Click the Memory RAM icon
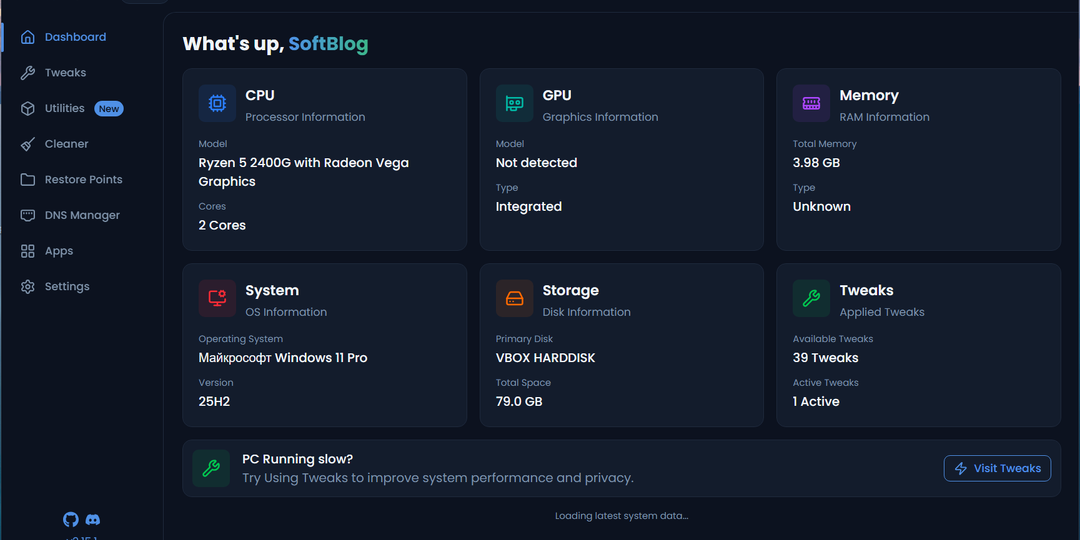The width and height of the screenshot is (1080, 540). (811, 104)
